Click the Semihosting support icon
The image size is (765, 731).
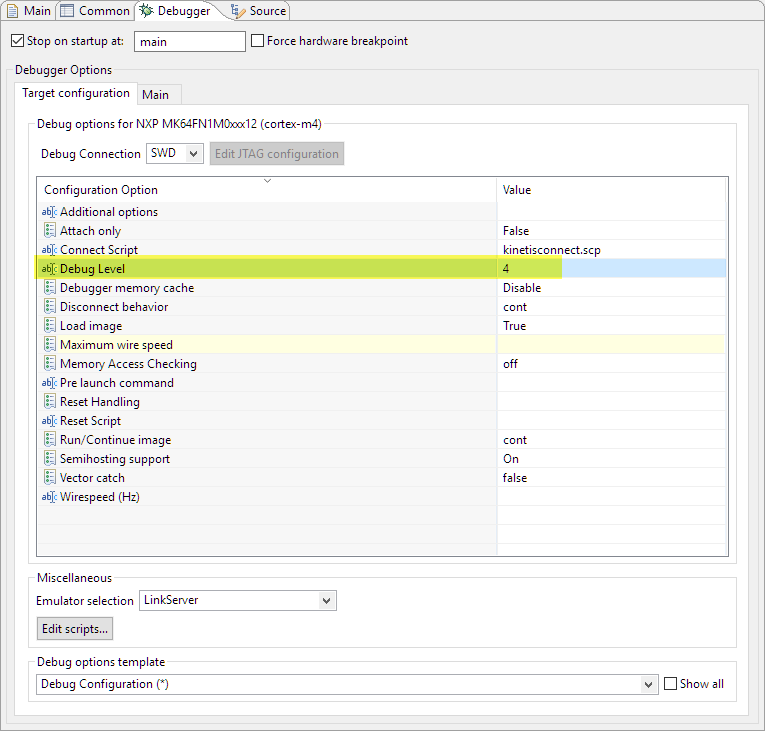(x=50, y=459)
